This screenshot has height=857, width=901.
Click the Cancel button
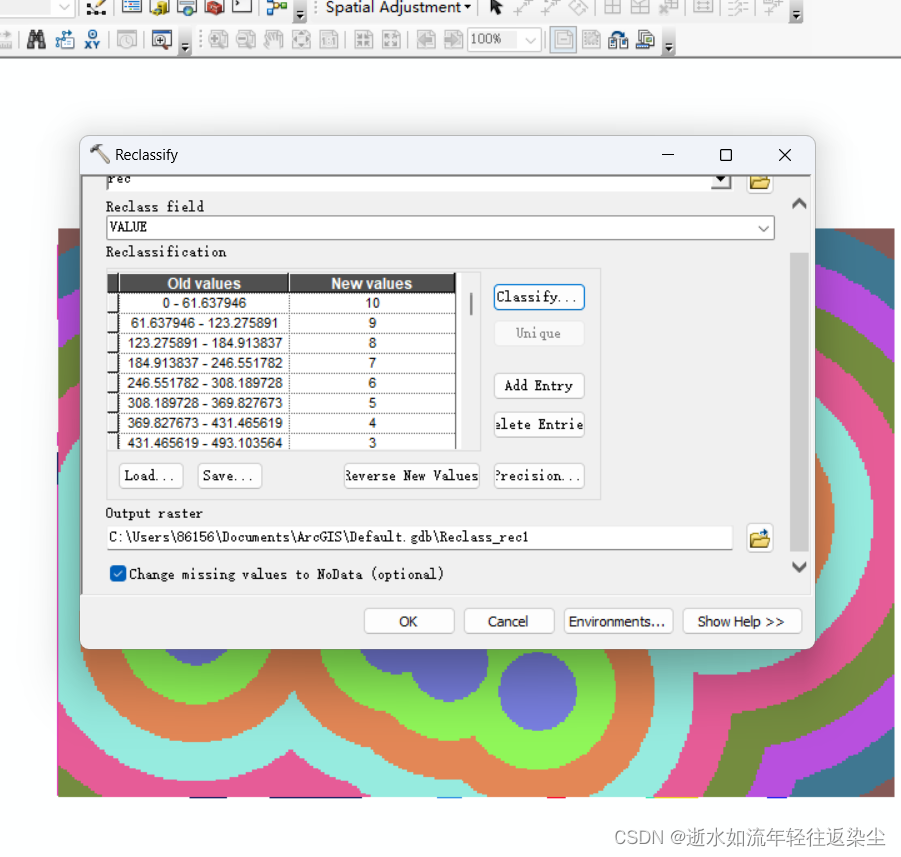coord(509,621)
